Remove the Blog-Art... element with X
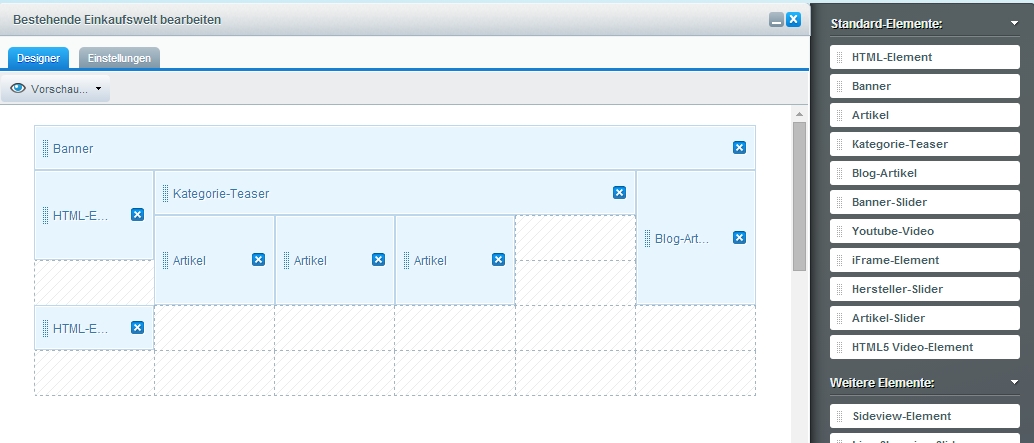The width and height of the screenshot is (1034, 443). point(739,238)
